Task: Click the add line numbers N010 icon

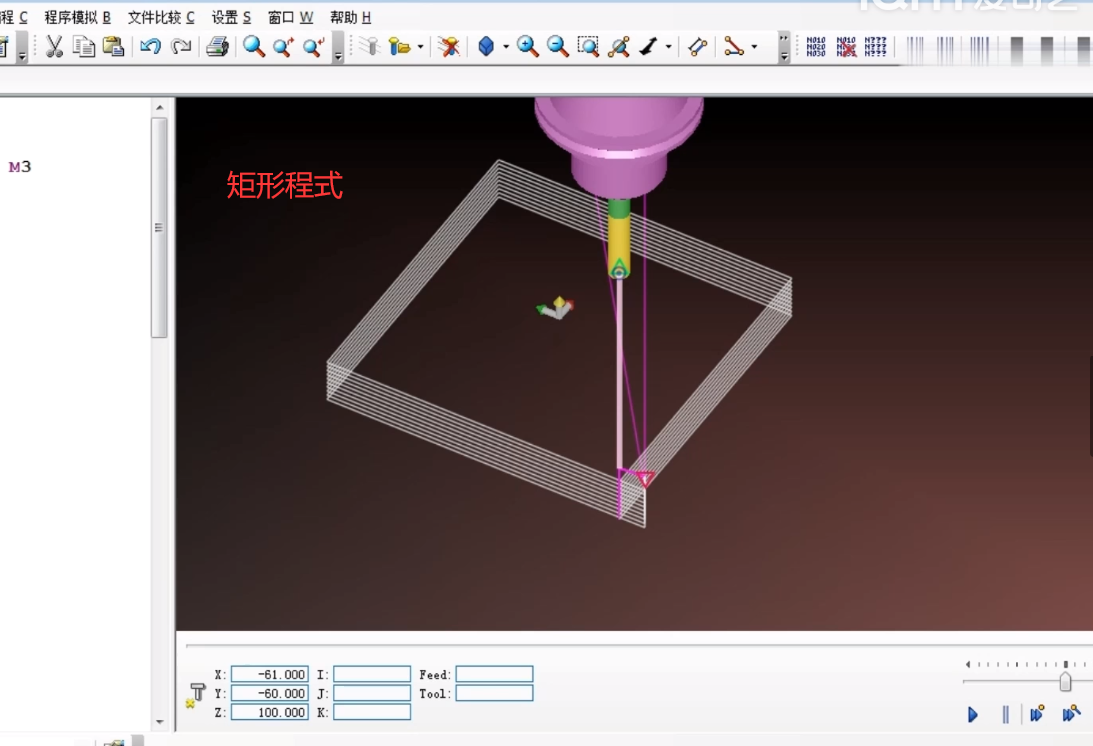Action: (x=816, y=46)
